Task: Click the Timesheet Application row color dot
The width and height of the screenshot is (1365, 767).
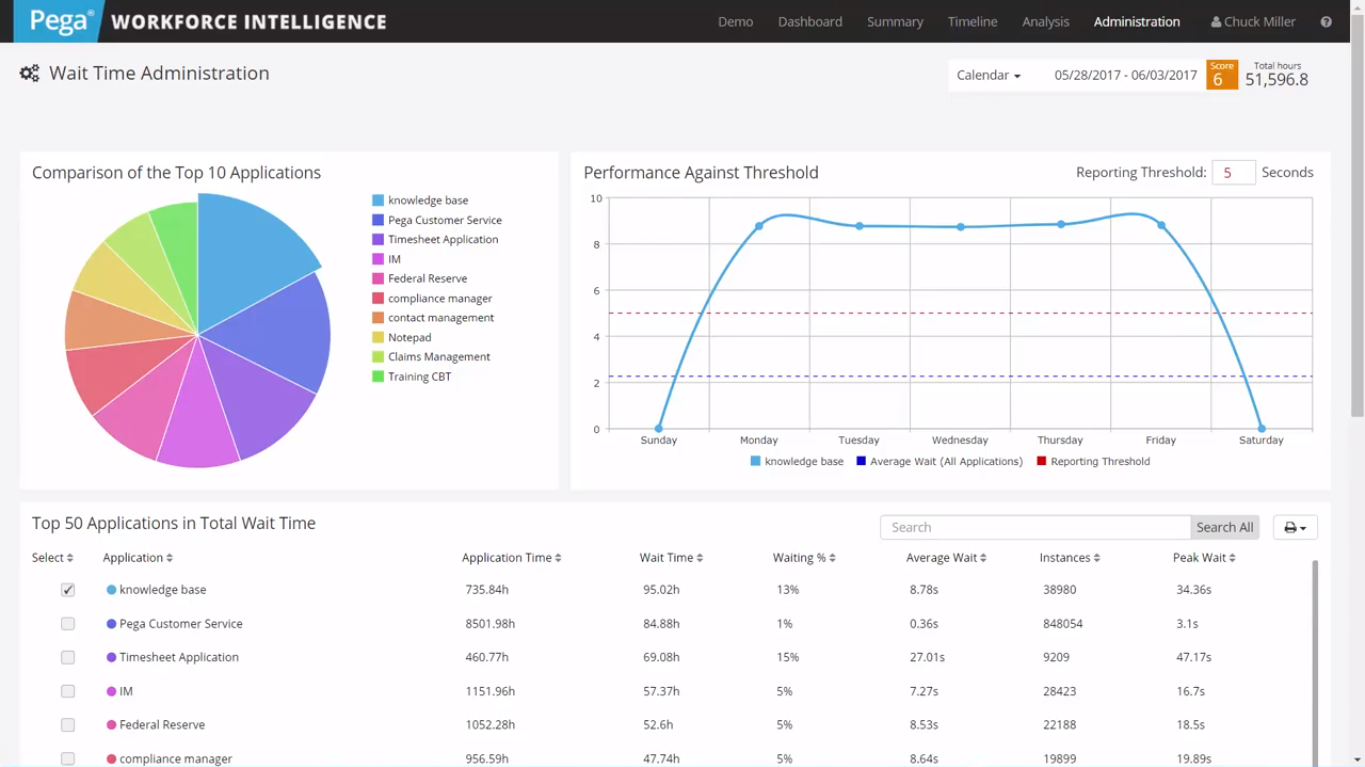Action: click(x=111, y=657)
